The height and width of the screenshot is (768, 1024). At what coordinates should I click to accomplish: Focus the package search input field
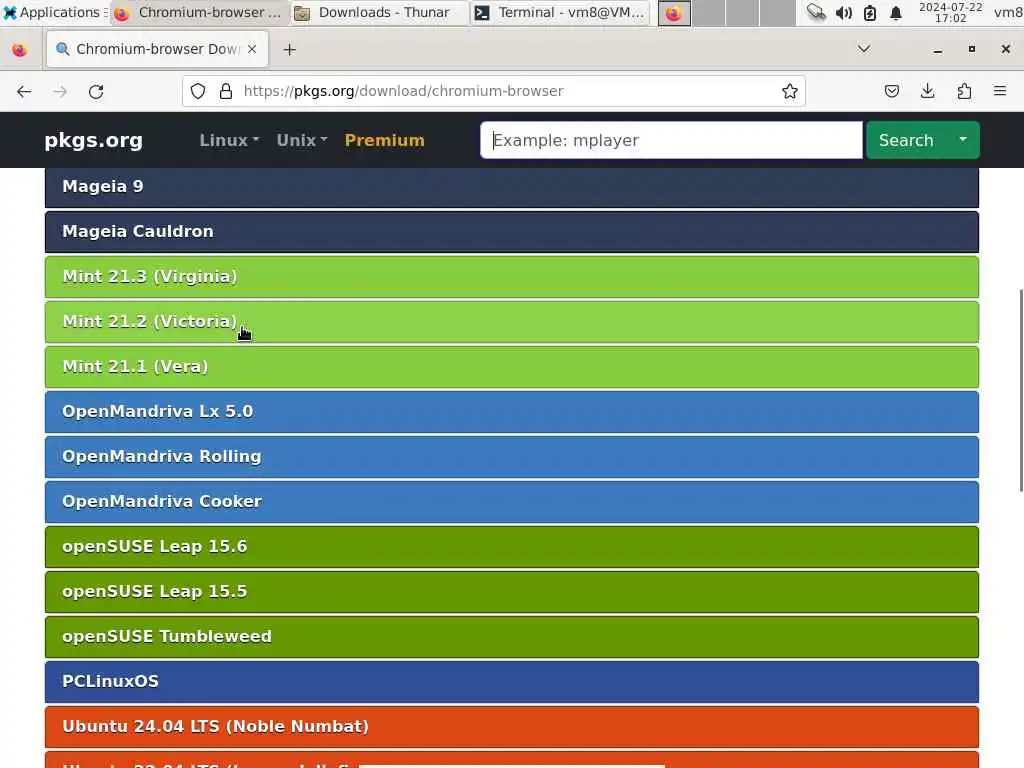(x=671, y=140)
